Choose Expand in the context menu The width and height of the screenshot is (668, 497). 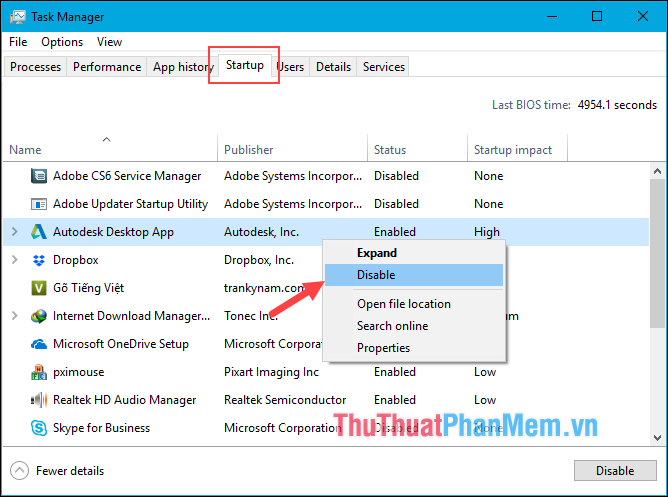414,253
